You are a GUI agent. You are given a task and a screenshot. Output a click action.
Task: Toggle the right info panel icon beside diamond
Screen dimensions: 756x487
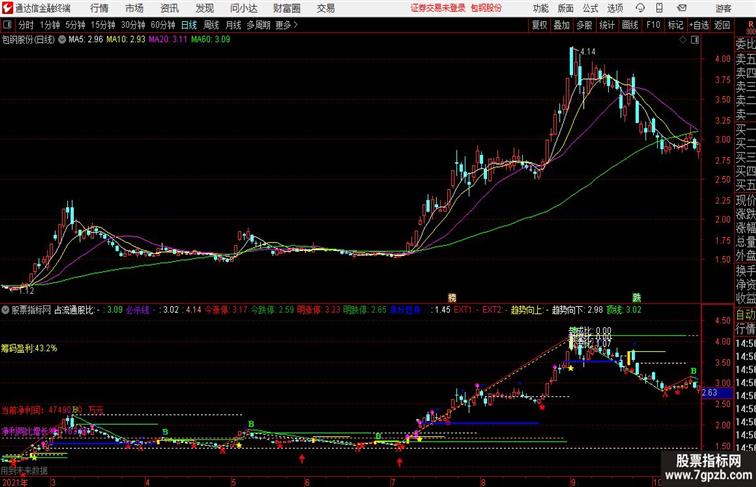tap(695, 40)
